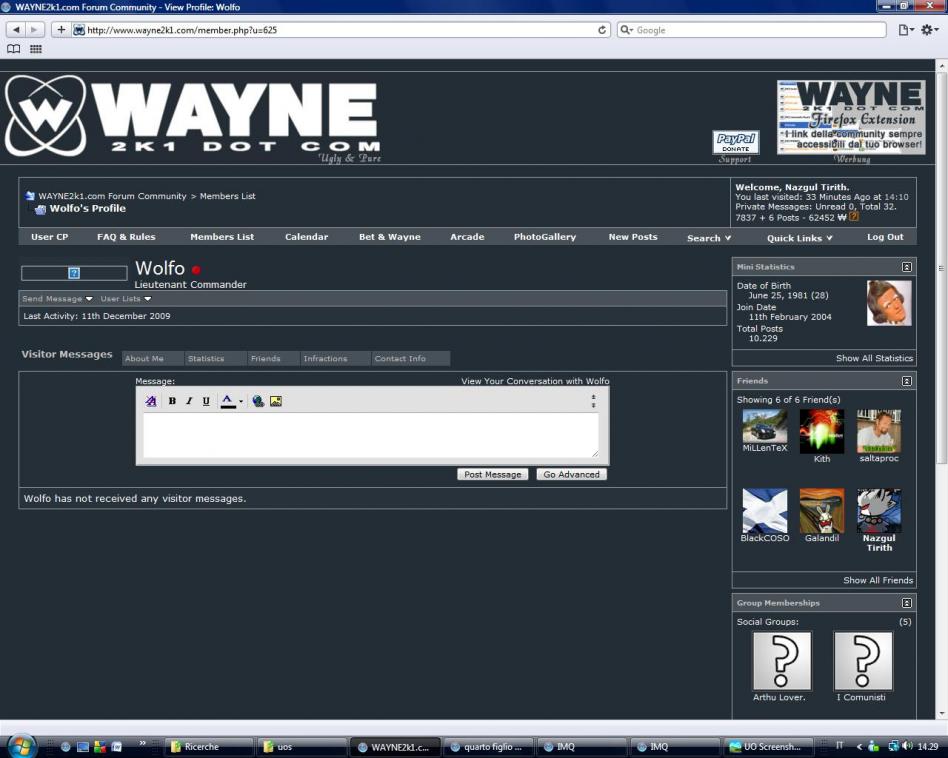This screenshot has height=758, width=948.
Task: Click the Post Message button
Action: click(x=493, y=475)
